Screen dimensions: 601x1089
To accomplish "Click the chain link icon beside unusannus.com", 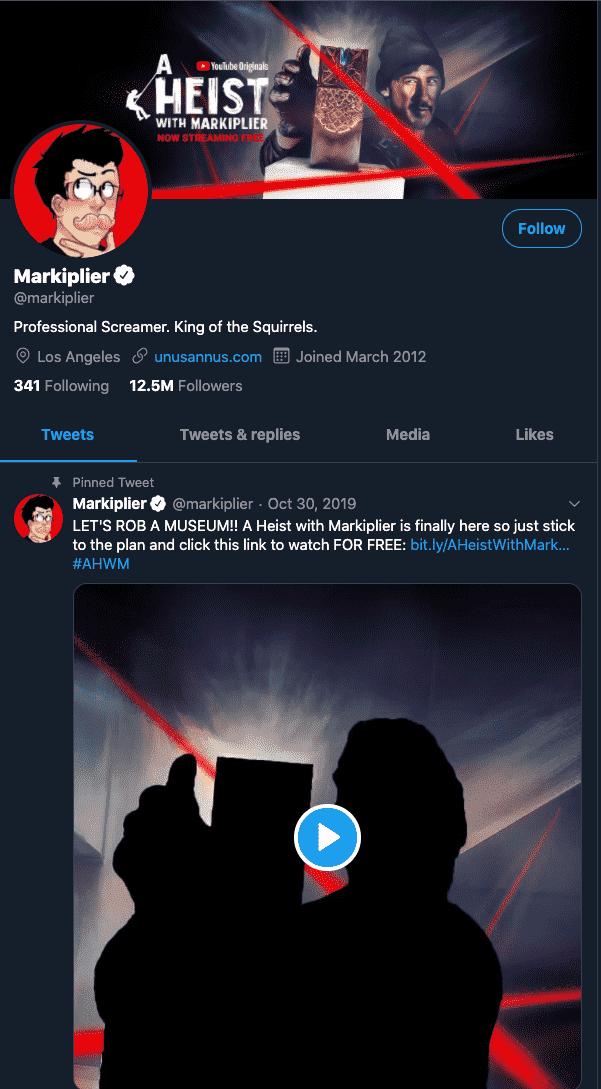I will point(140,356).
